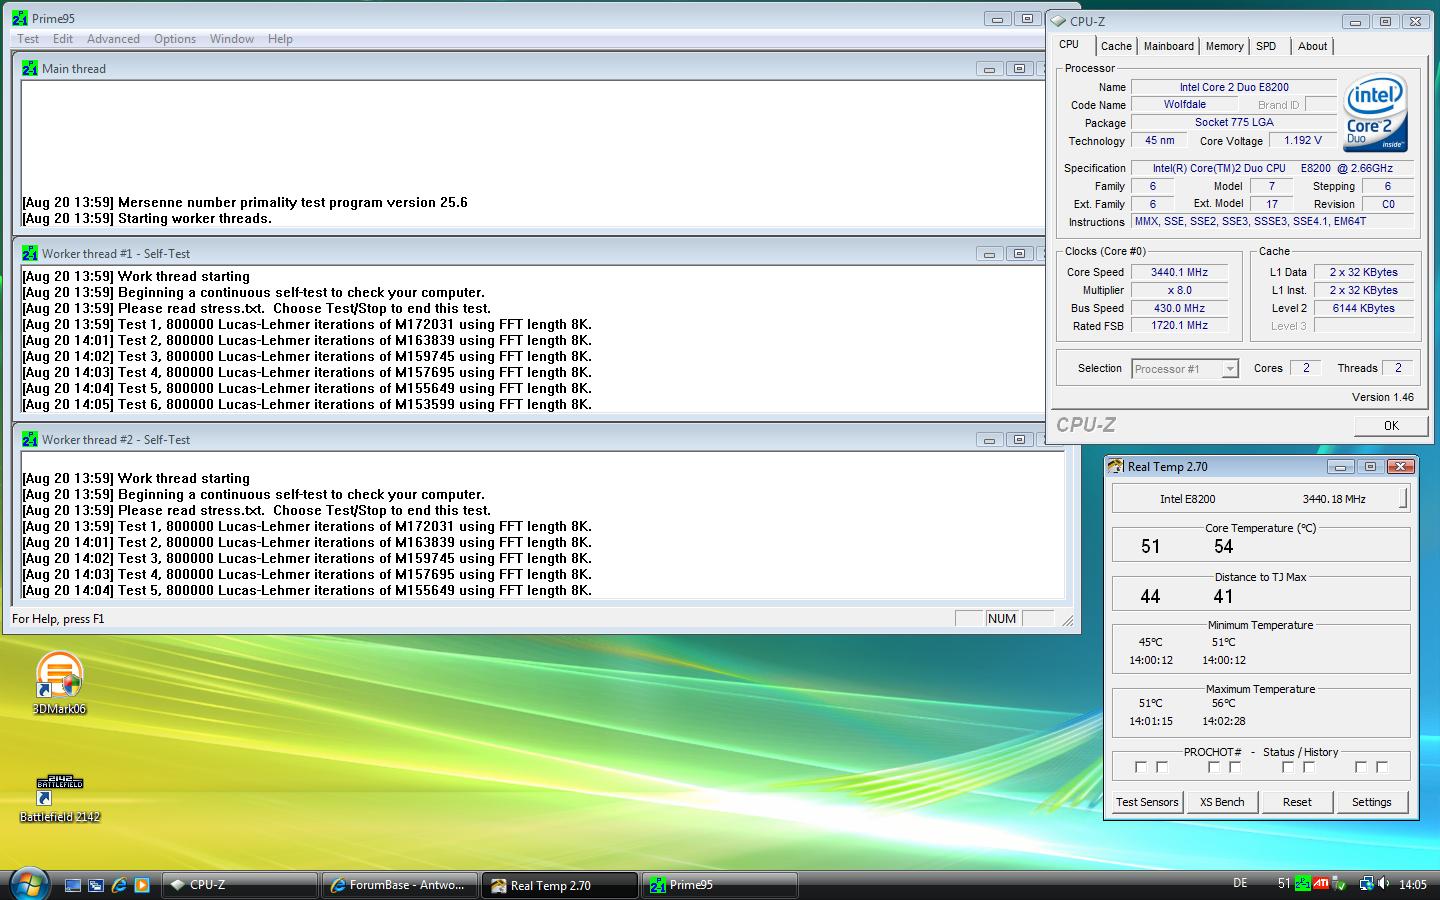1440x900 pixels.
Task: Open the Options menu in Prime95
Action: tap(175, 39)
